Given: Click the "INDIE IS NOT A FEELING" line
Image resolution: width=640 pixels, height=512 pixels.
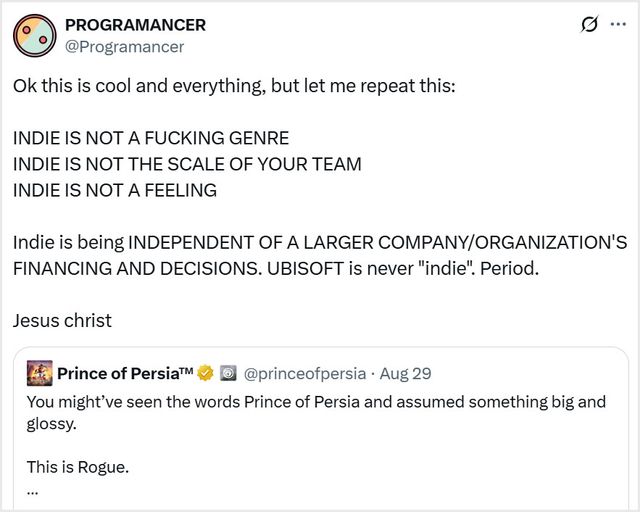Looking at the screenshot, I should coord(115,190).
